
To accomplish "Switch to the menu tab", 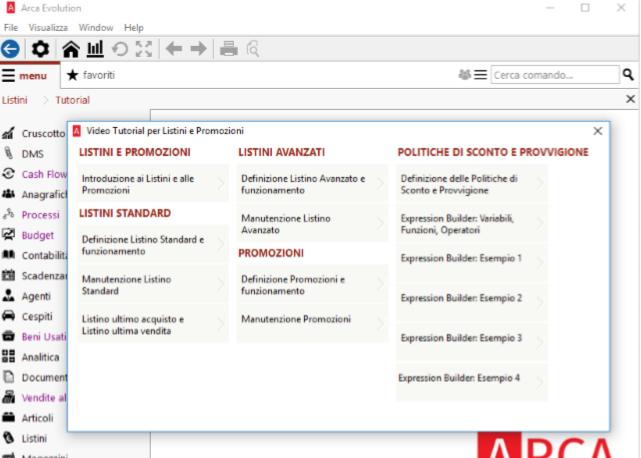I will click(30, 76).
